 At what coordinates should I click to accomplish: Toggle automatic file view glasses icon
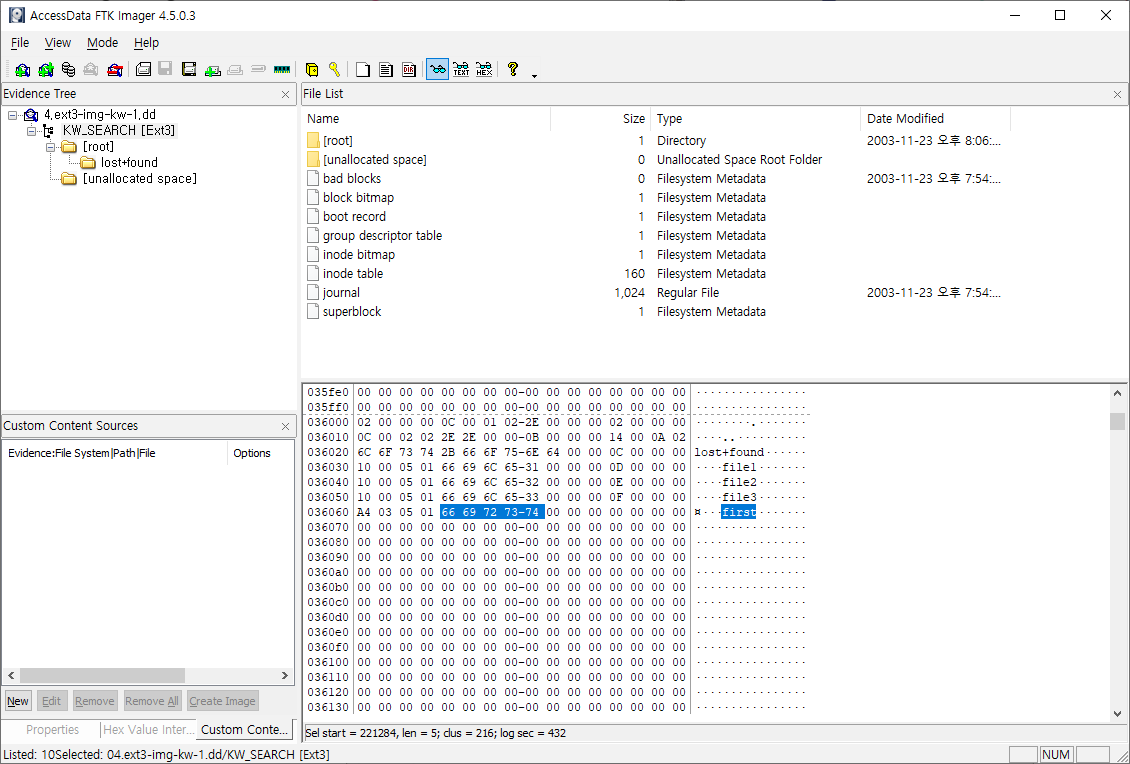[437, 69]
